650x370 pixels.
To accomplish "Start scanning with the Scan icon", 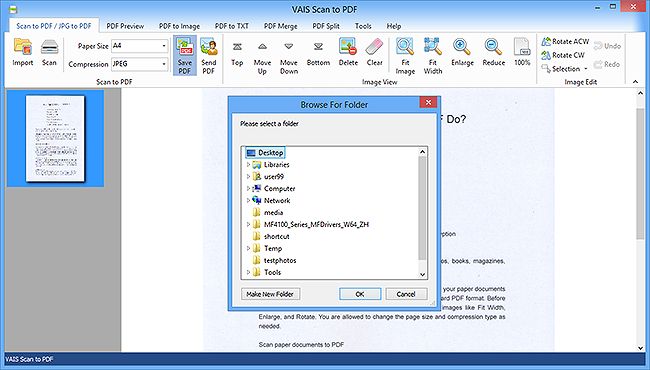I will click(49, 52).
